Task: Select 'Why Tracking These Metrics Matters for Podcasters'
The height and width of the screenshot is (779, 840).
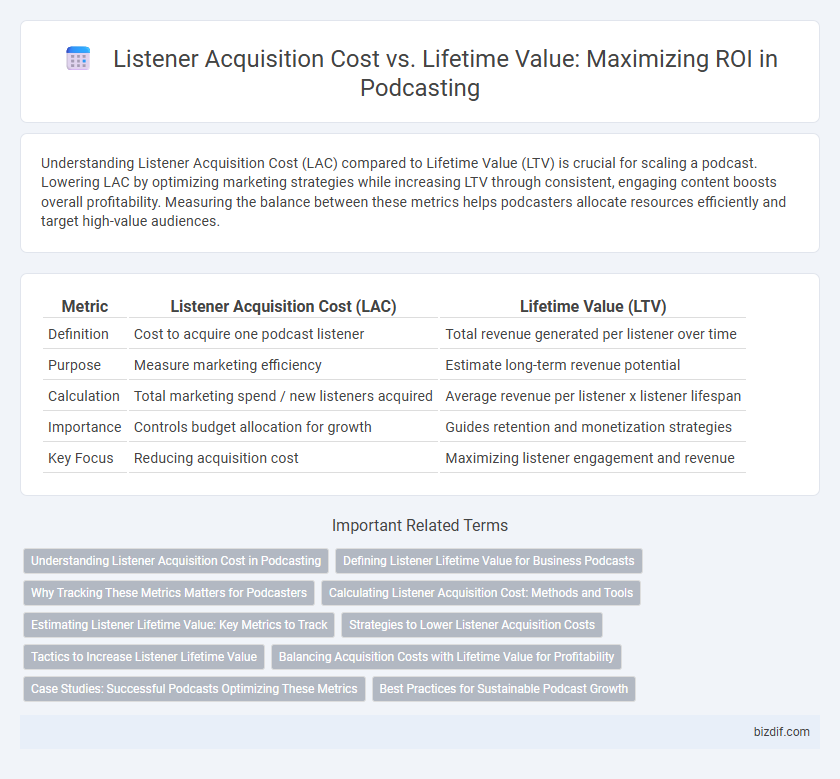Action: pyautogui.click(x=169, y=593)
